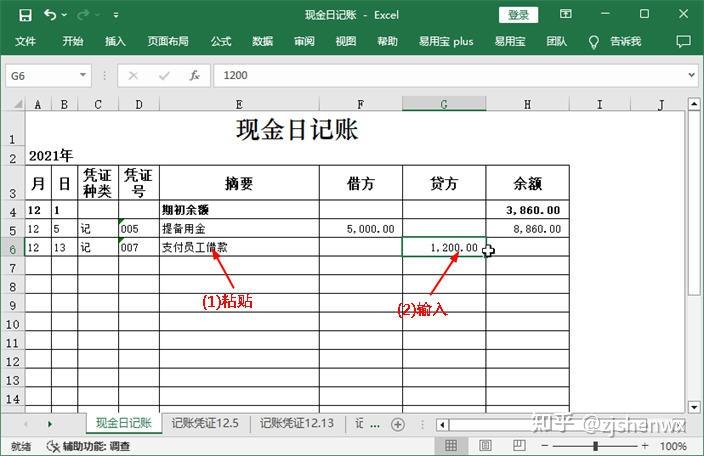Open Customize Quick Access Toolbar dropdown
The width and height of the screenshot is (704, 456).
click(x=116, y=16)
